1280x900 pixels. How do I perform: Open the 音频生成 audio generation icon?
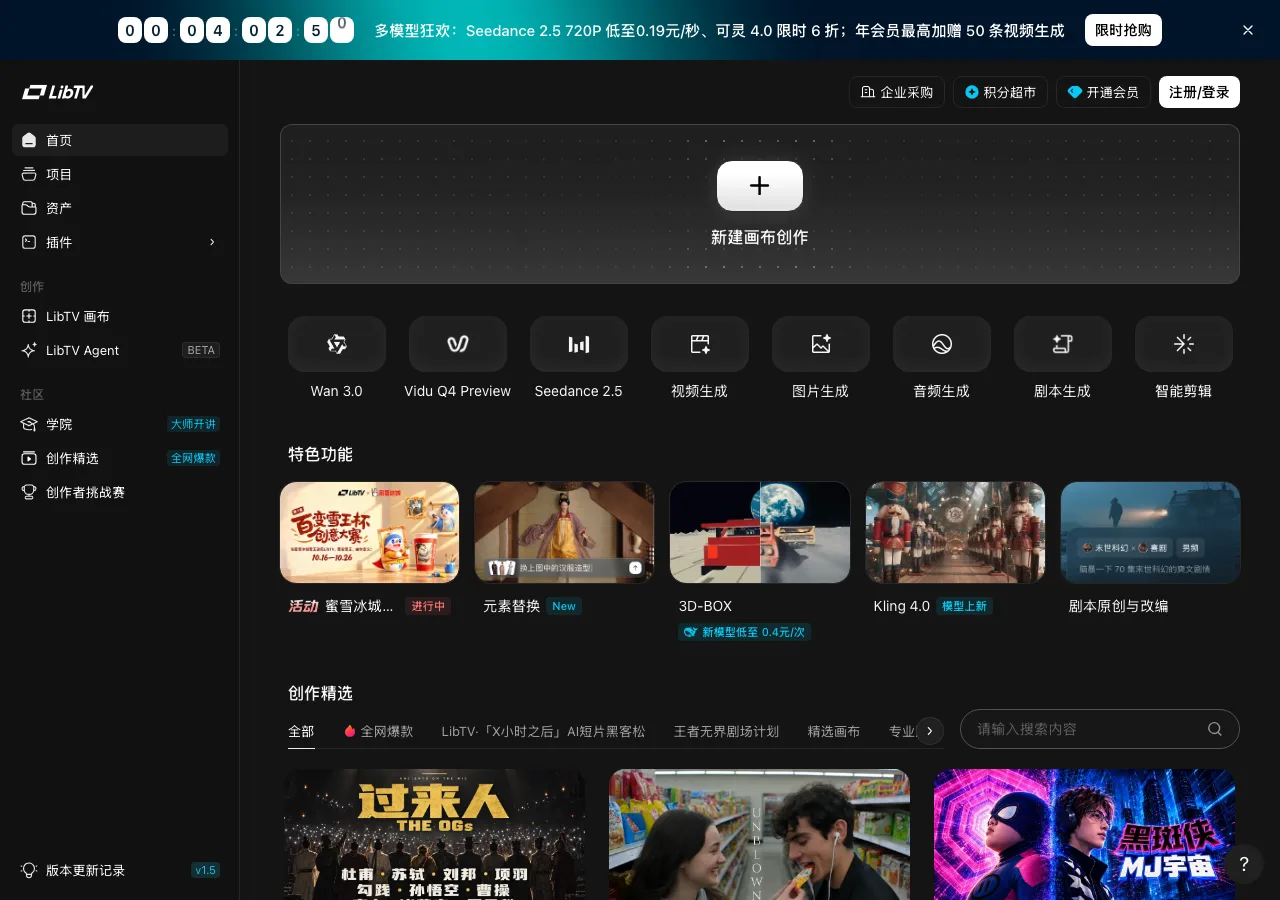point(942,344)
